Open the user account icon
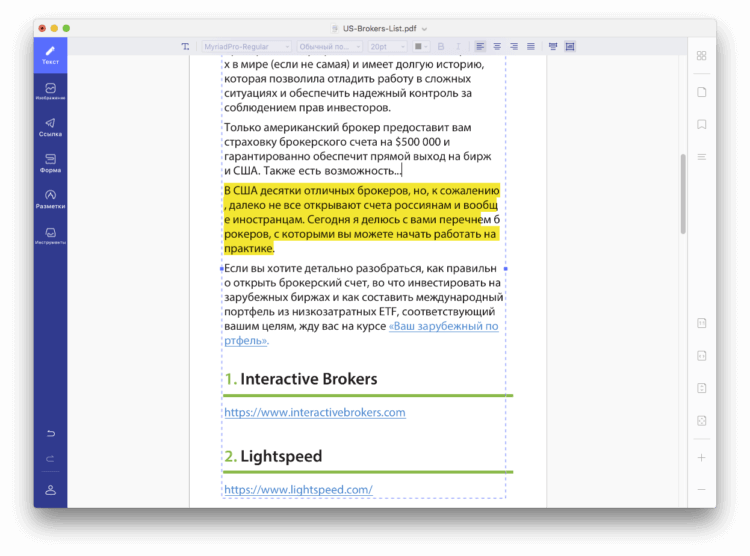 [50, 490]
